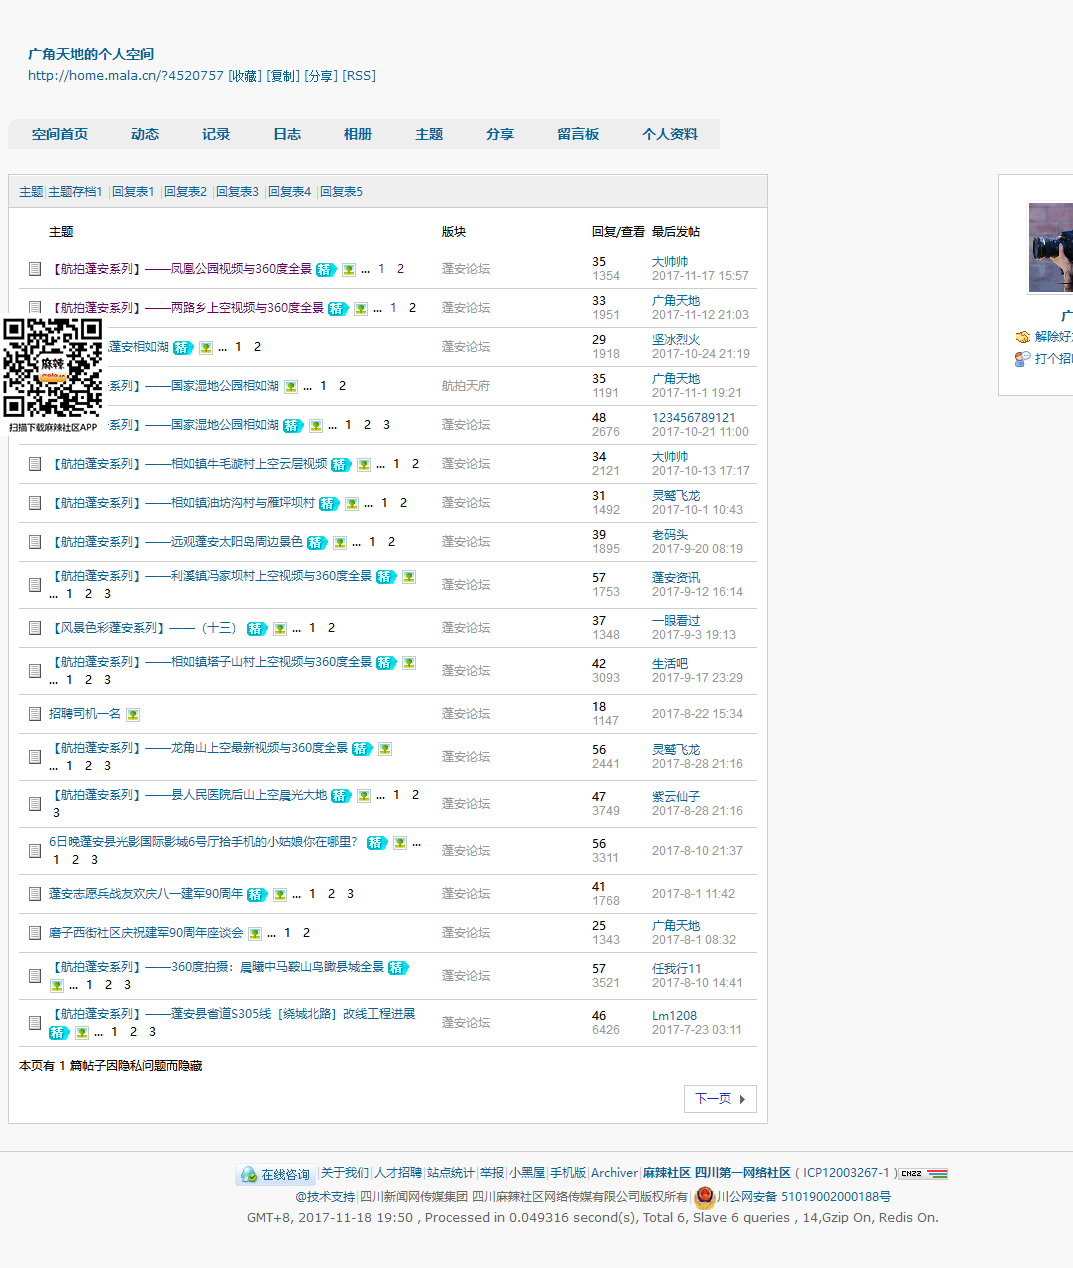The height and width of the screenshot is (1268, 1073).
Task: Click the [收藏] link beside the space URL
Action: tap(245, 76)
